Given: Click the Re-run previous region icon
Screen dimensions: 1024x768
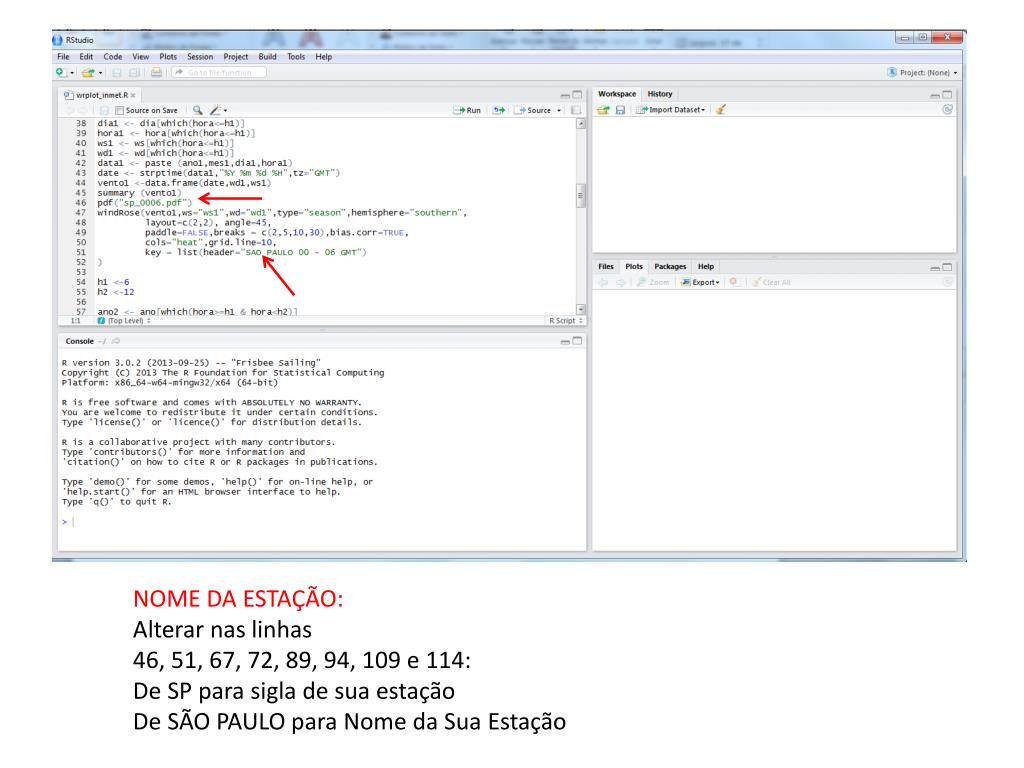Looking at the screenshot, I should coord(499,110).
